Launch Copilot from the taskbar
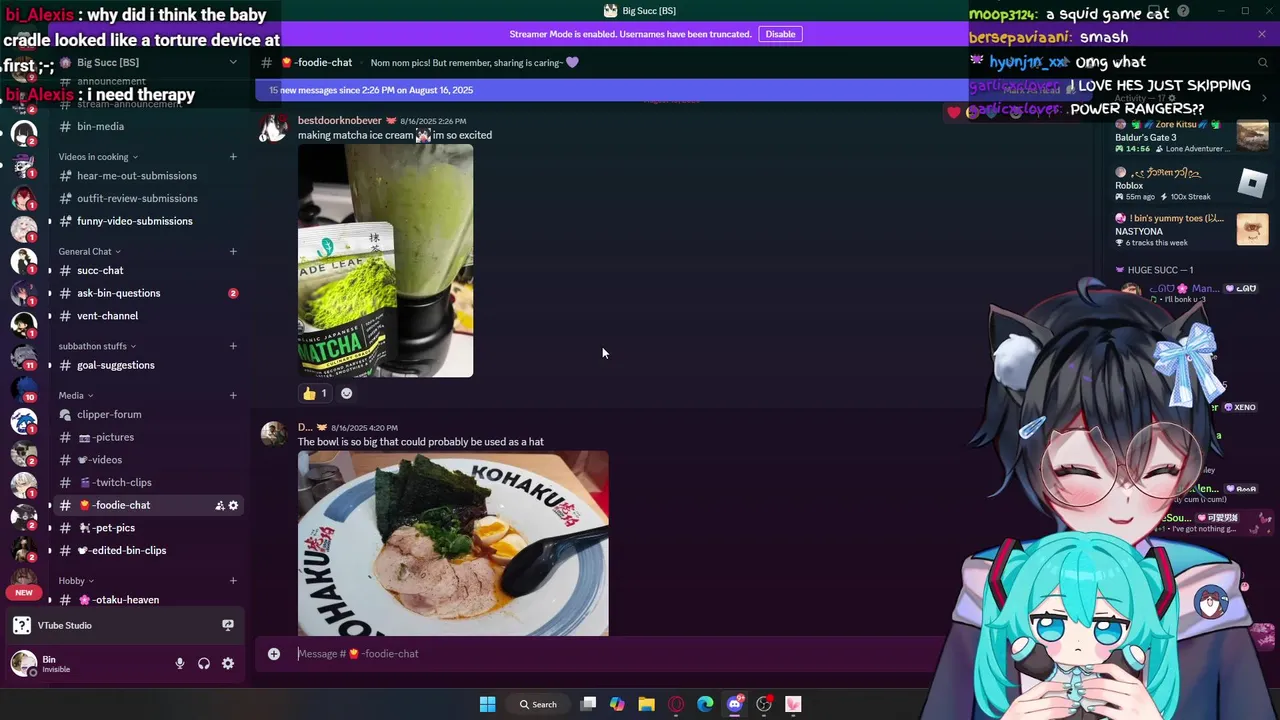This screenshot has height=720, width=1280. coord(617,704)
